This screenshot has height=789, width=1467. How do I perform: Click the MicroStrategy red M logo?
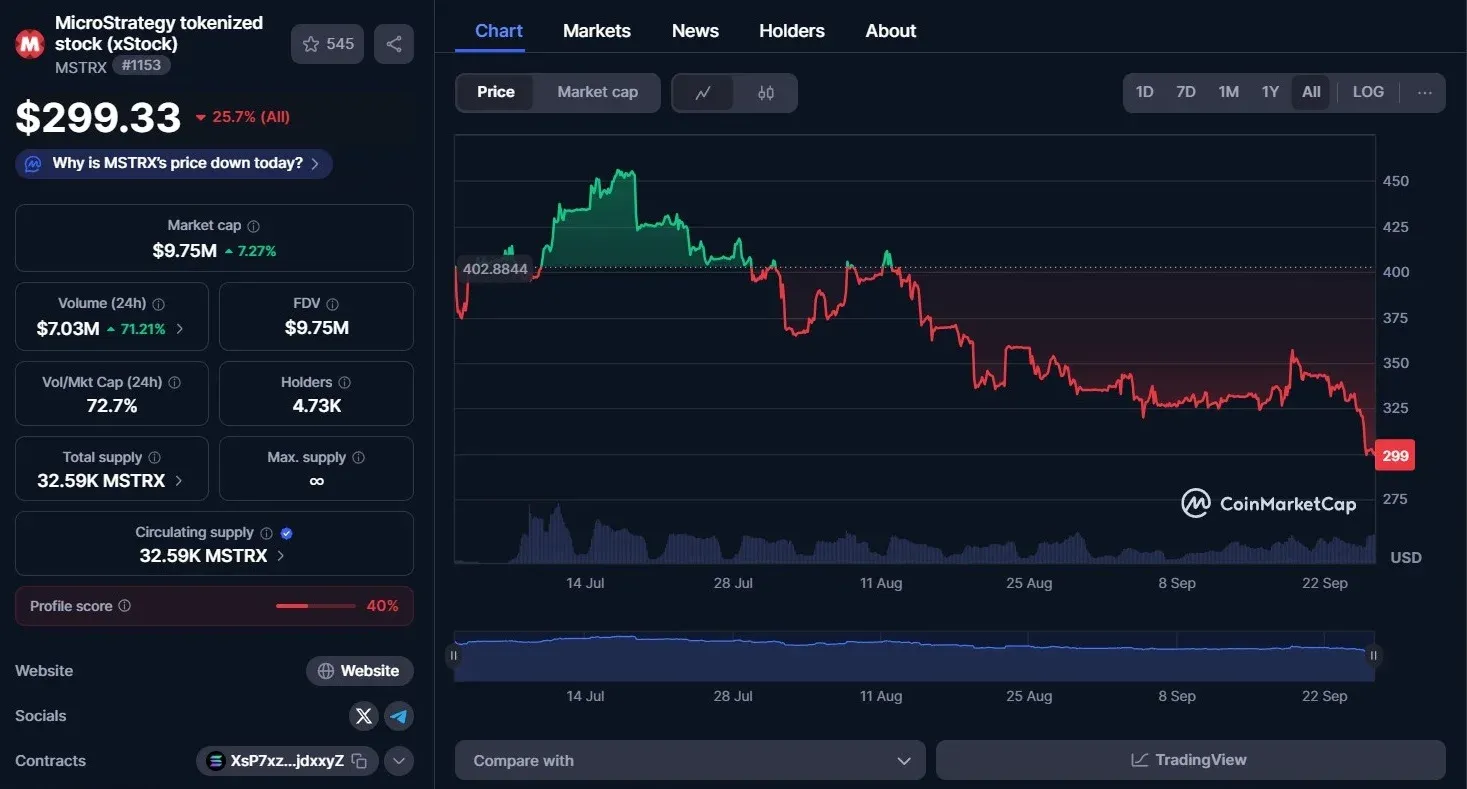30,44
